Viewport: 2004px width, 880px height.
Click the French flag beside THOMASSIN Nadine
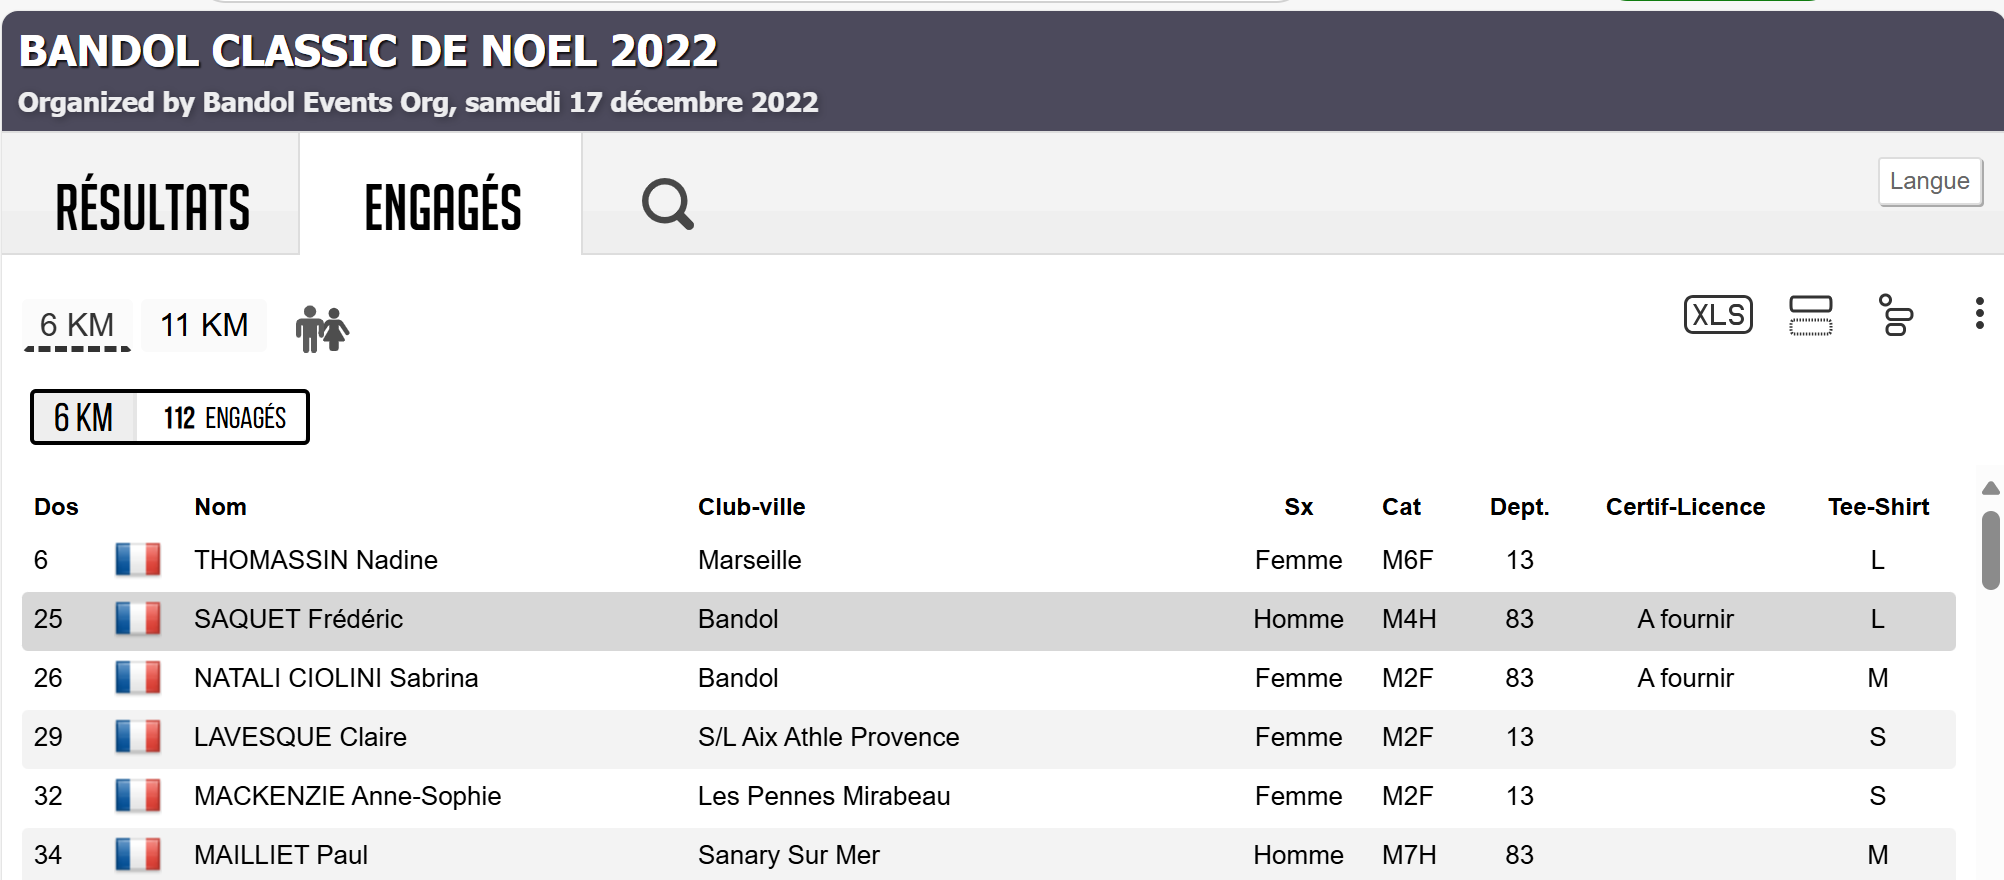[138, 560]
